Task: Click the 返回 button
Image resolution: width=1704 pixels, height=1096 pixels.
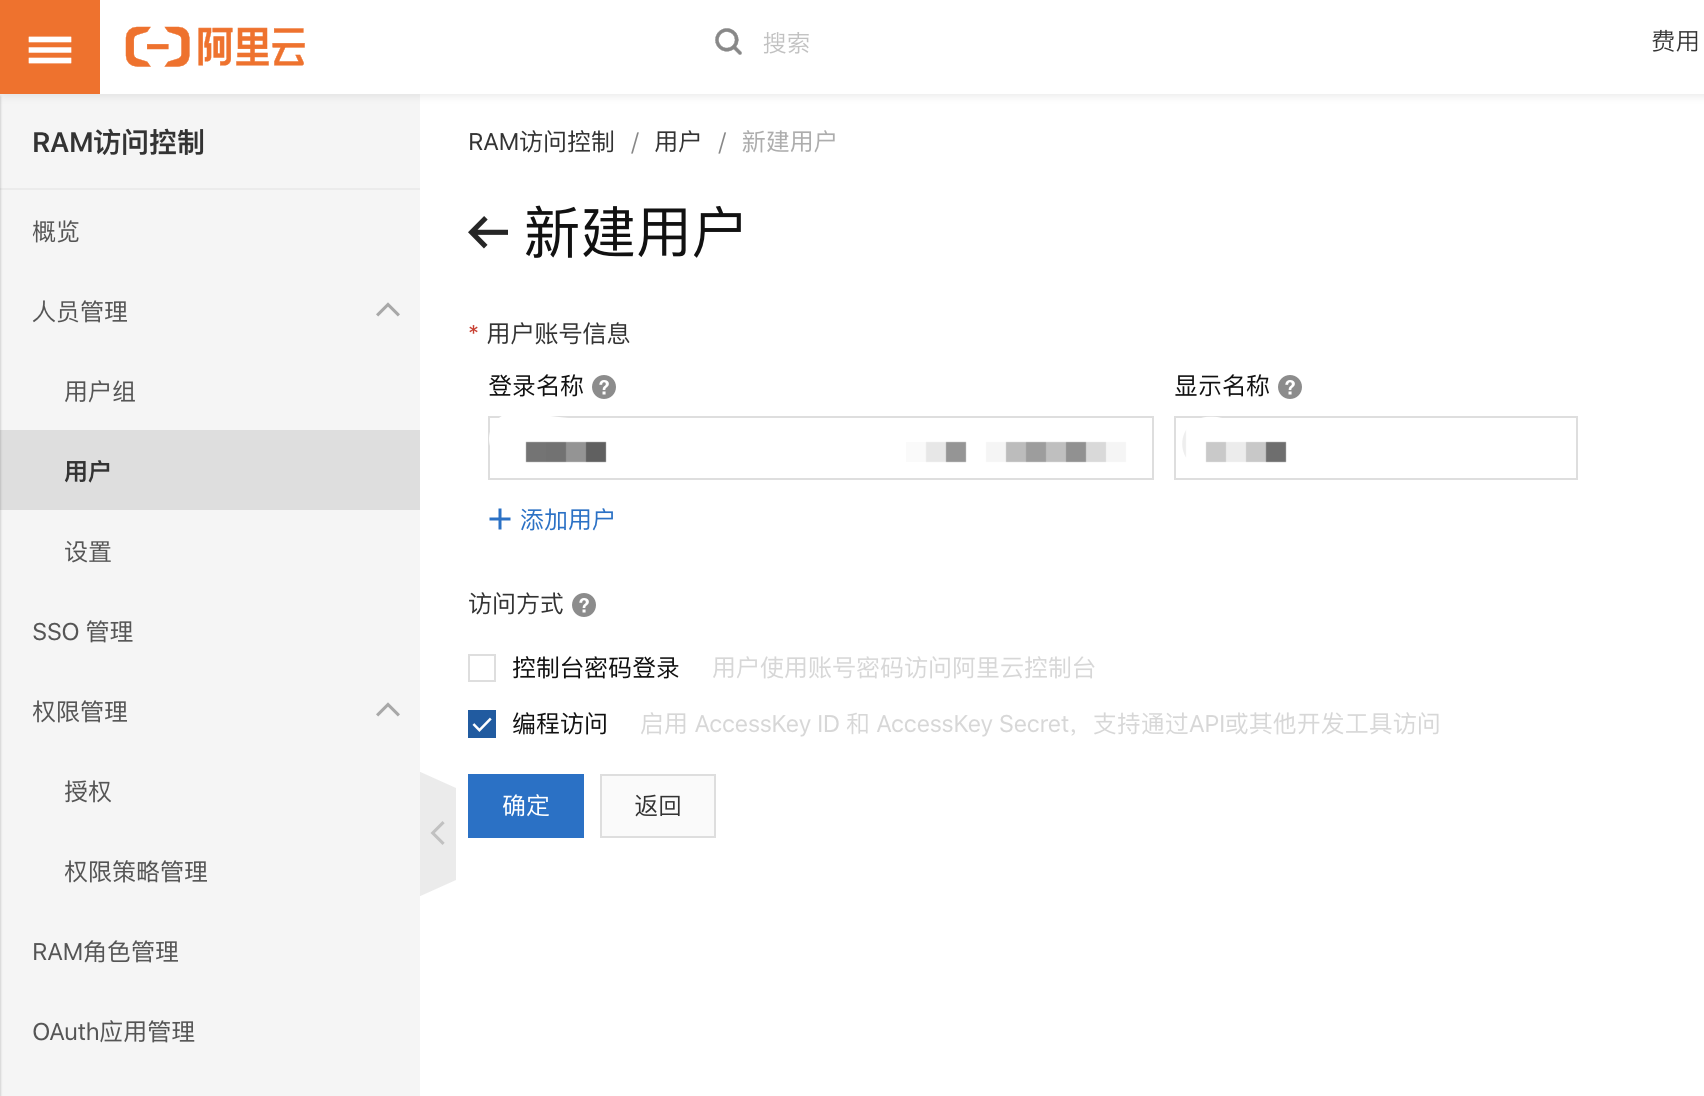Action: [x=658, y=806]
